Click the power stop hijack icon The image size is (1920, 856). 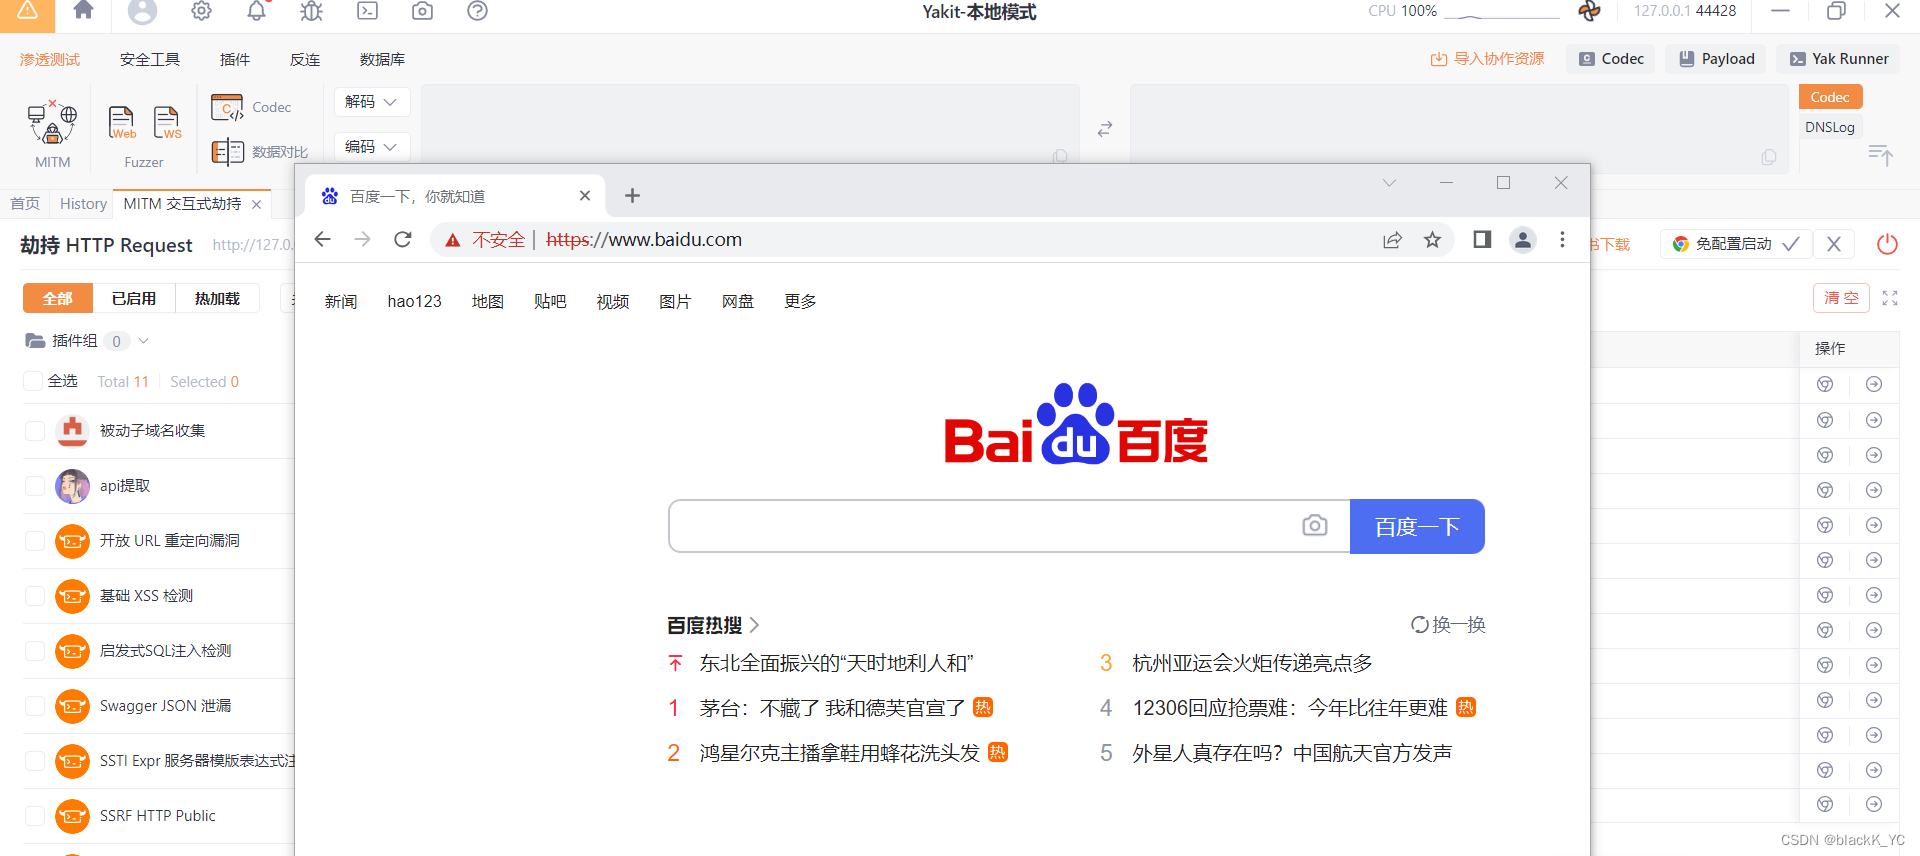pos(1887,244)
